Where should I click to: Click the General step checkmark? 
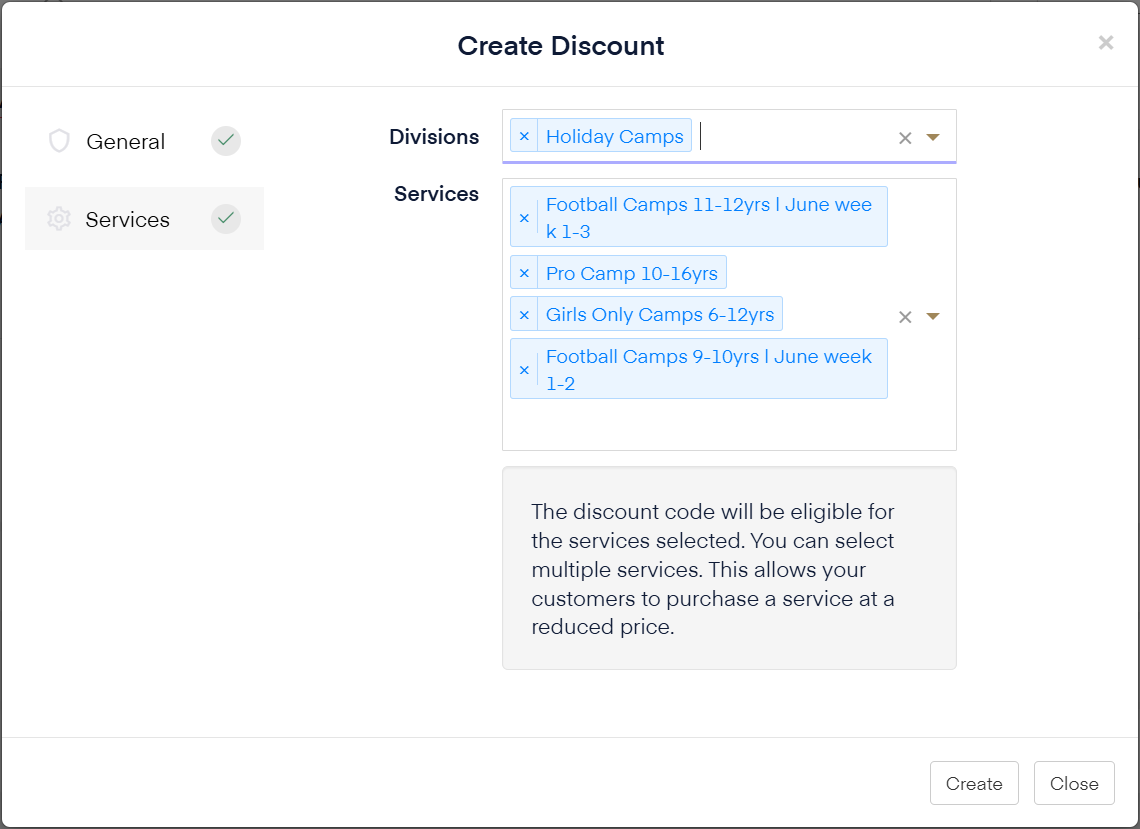pos(226,141)
